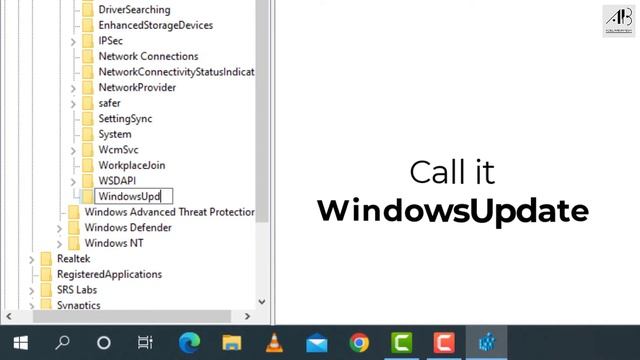The image size is (640, 360).
Task: Select the EnhancedStorageDevices key label
Action: pyautogui.click(x=156, y=25)
